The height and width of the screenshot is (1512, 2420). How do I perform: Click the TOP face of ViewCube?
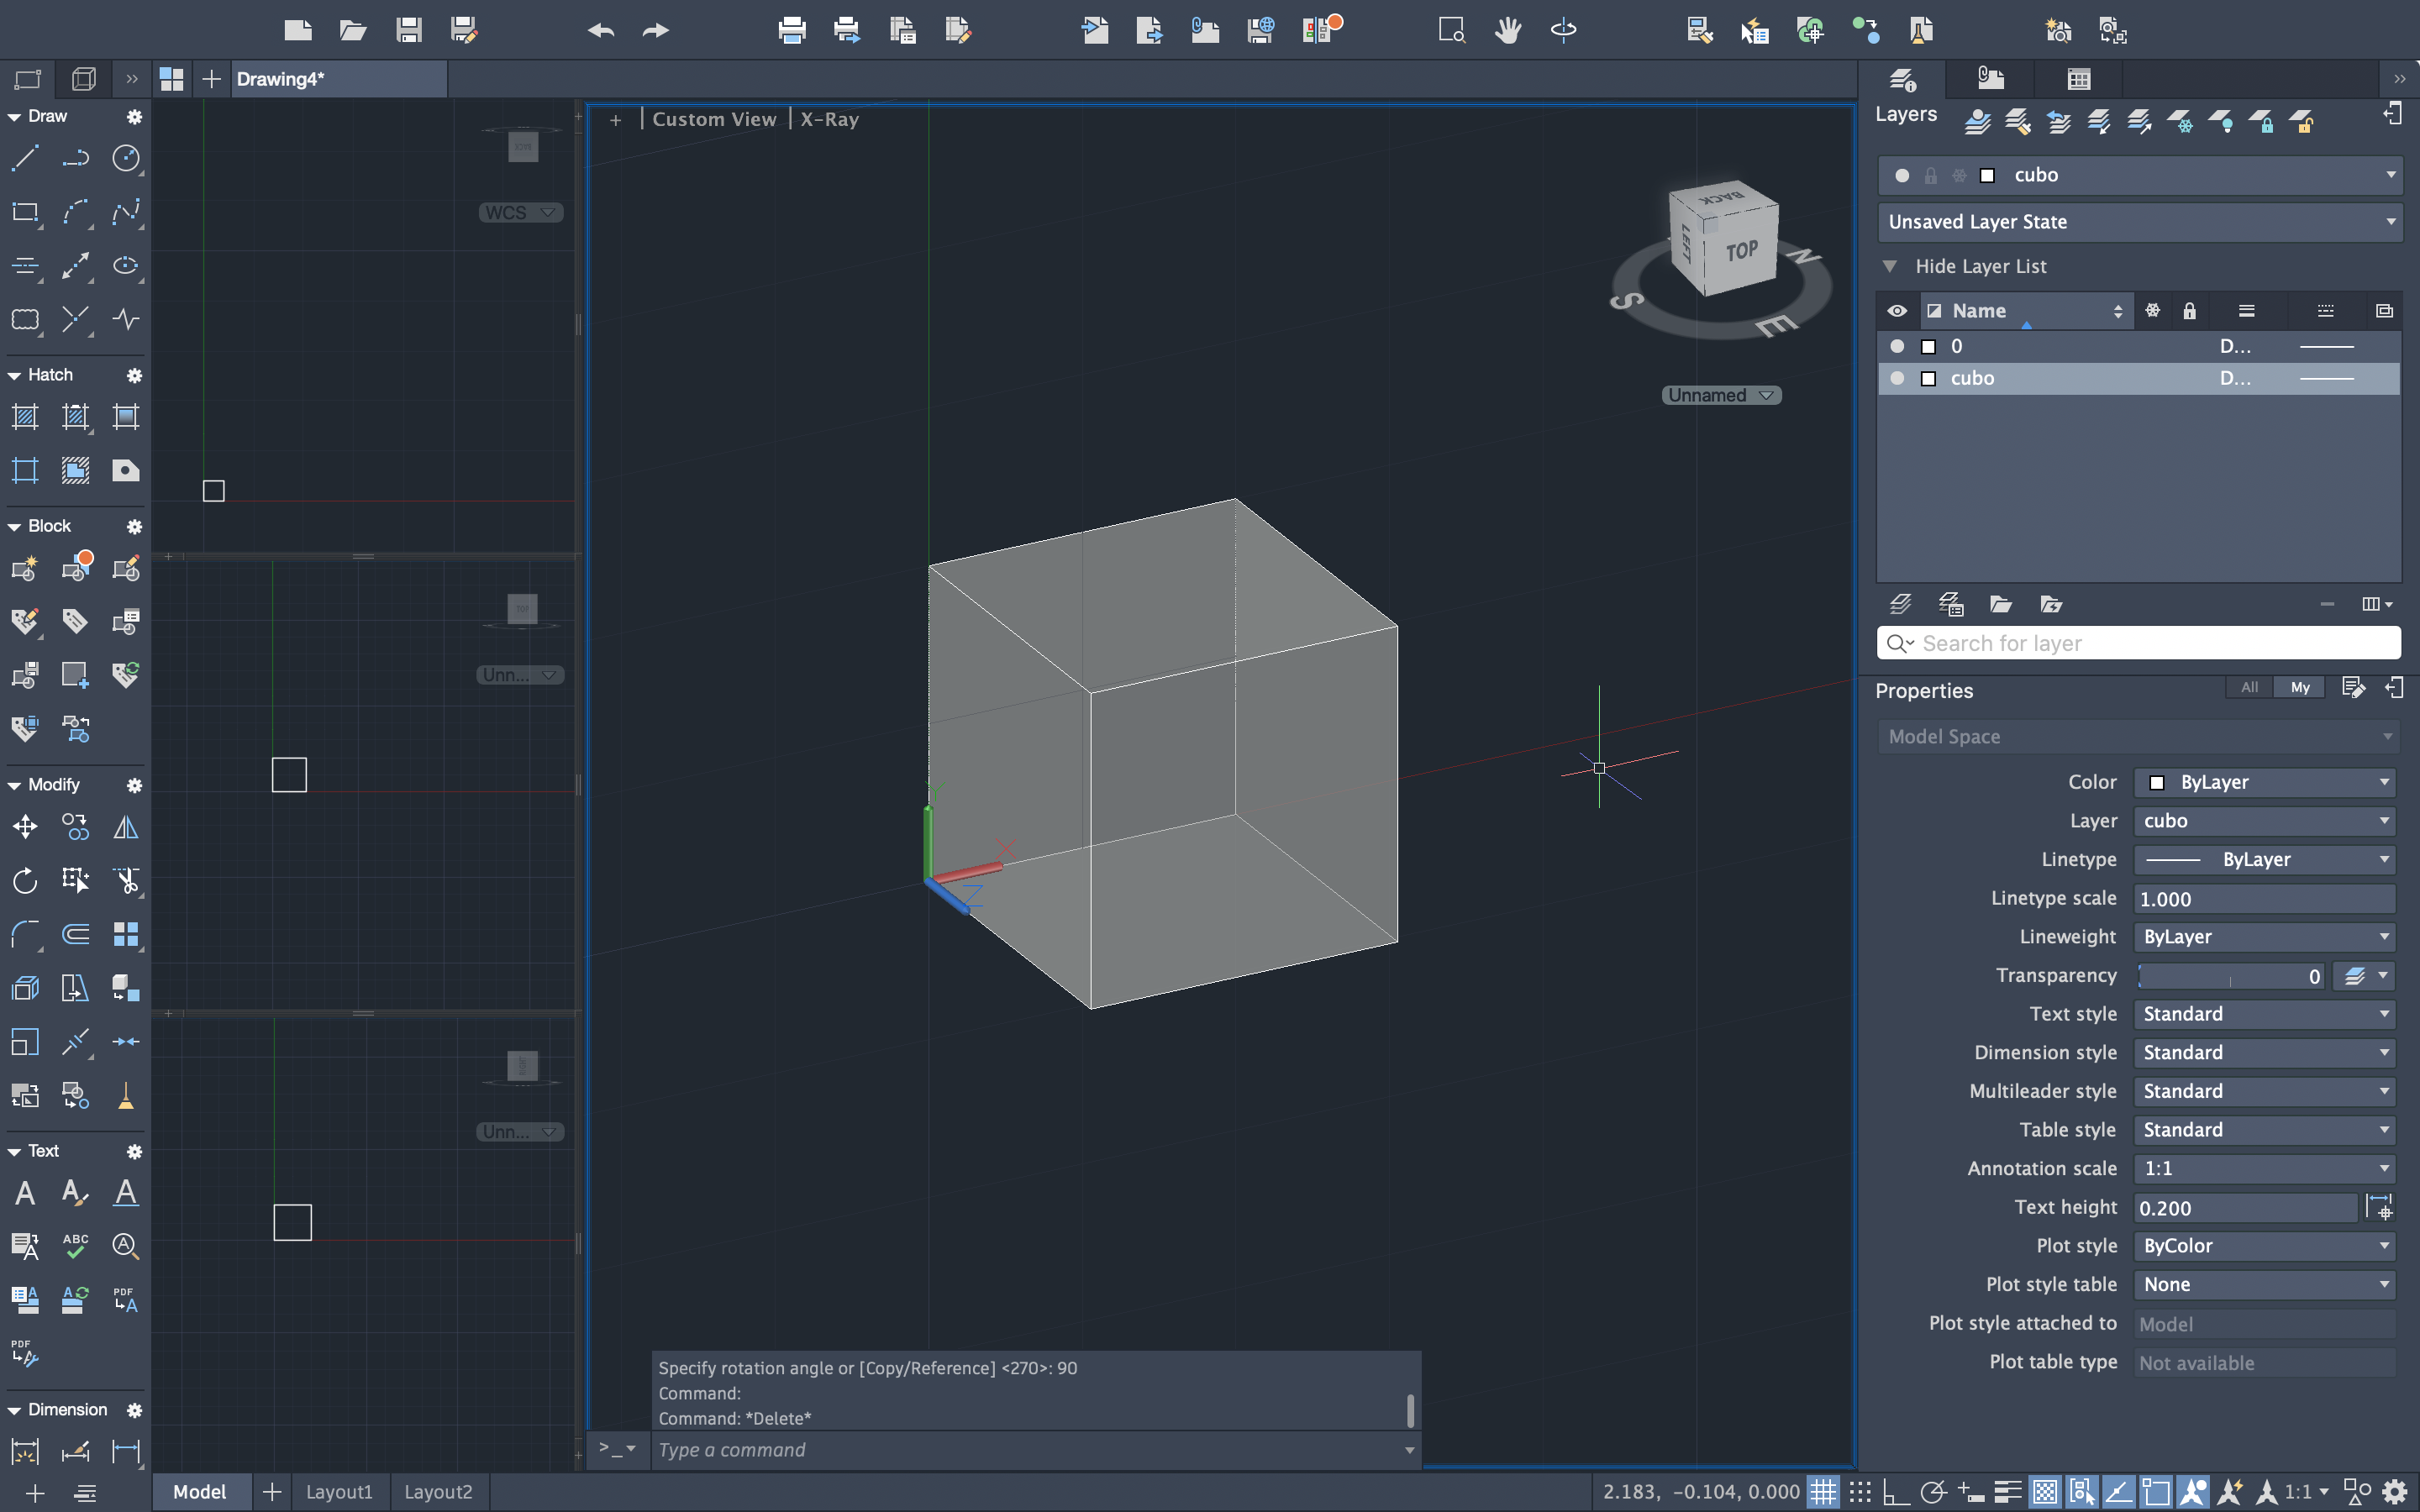point(1741,251)
